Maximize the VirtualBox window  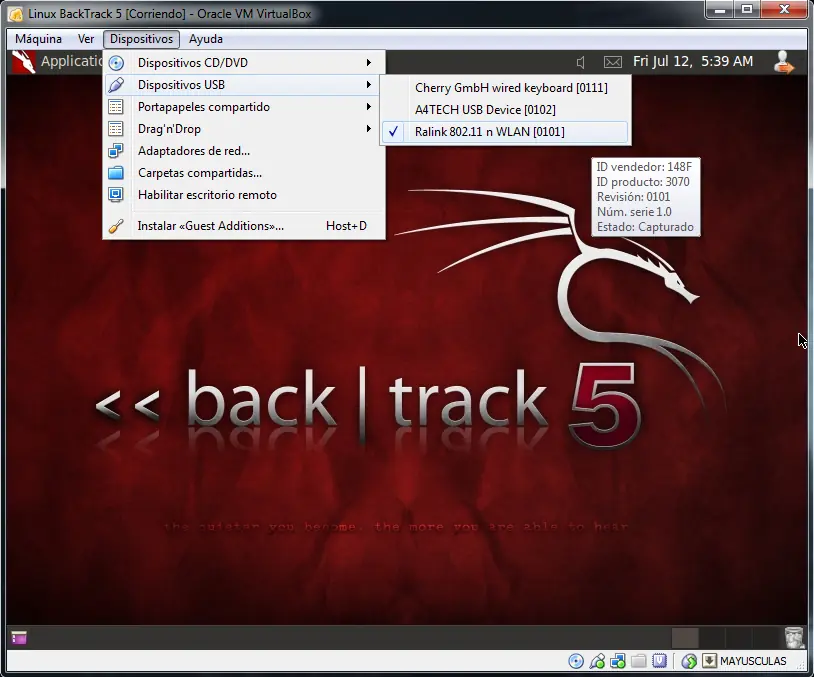[x=747, y=9]
